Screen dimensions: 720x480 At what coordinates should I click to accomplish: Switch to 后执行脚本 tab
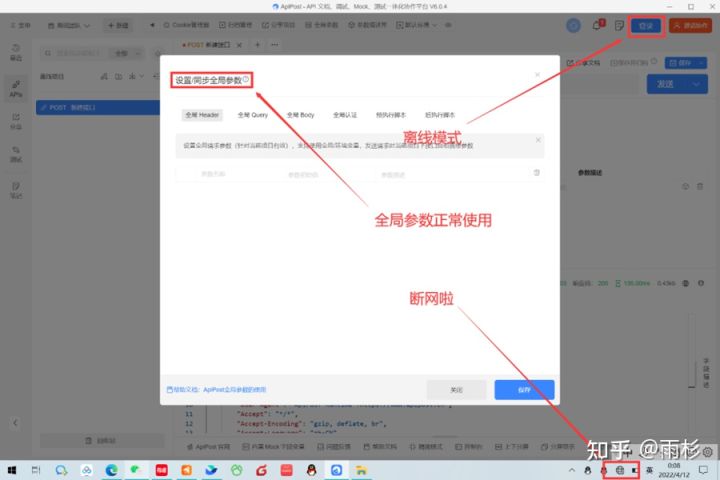click(x=440, y=115)
